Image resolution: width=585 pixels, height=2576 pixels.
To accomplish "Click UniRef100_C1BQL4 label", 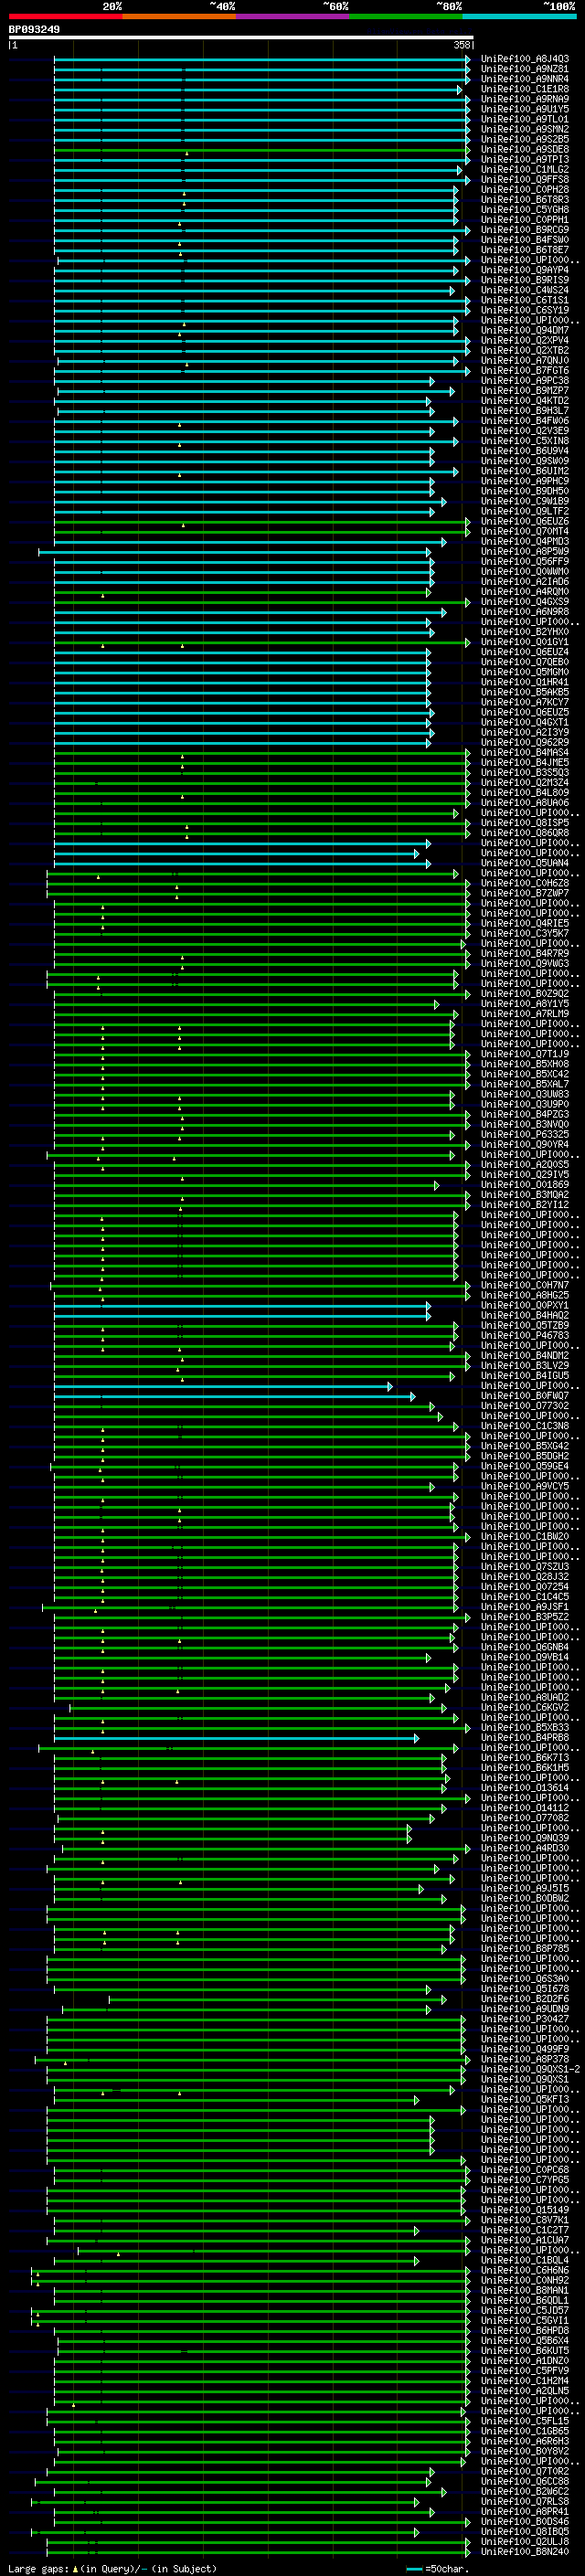I will (525, 2260).
